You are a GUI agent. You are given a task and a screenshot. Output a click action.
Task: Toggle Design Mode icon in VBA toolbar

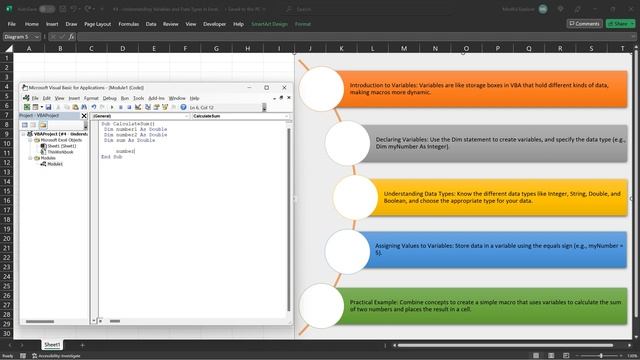[138, 107]
